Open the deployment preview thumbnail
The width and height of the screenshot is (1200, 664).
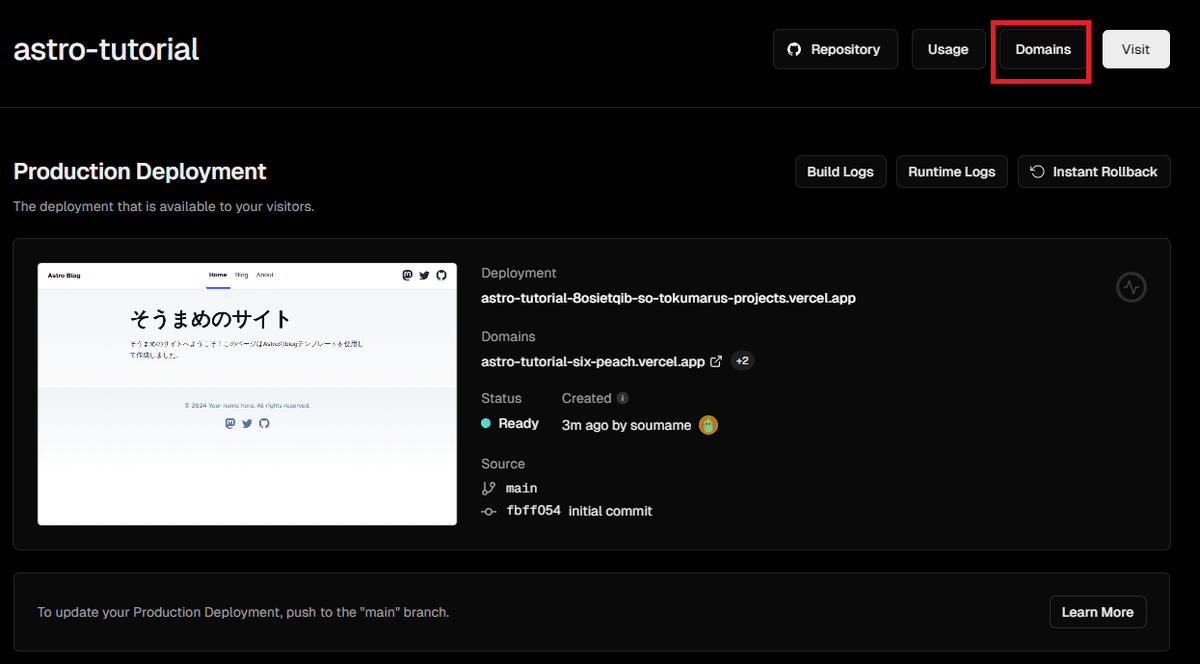pyautogui.click(x=247, y=394)
